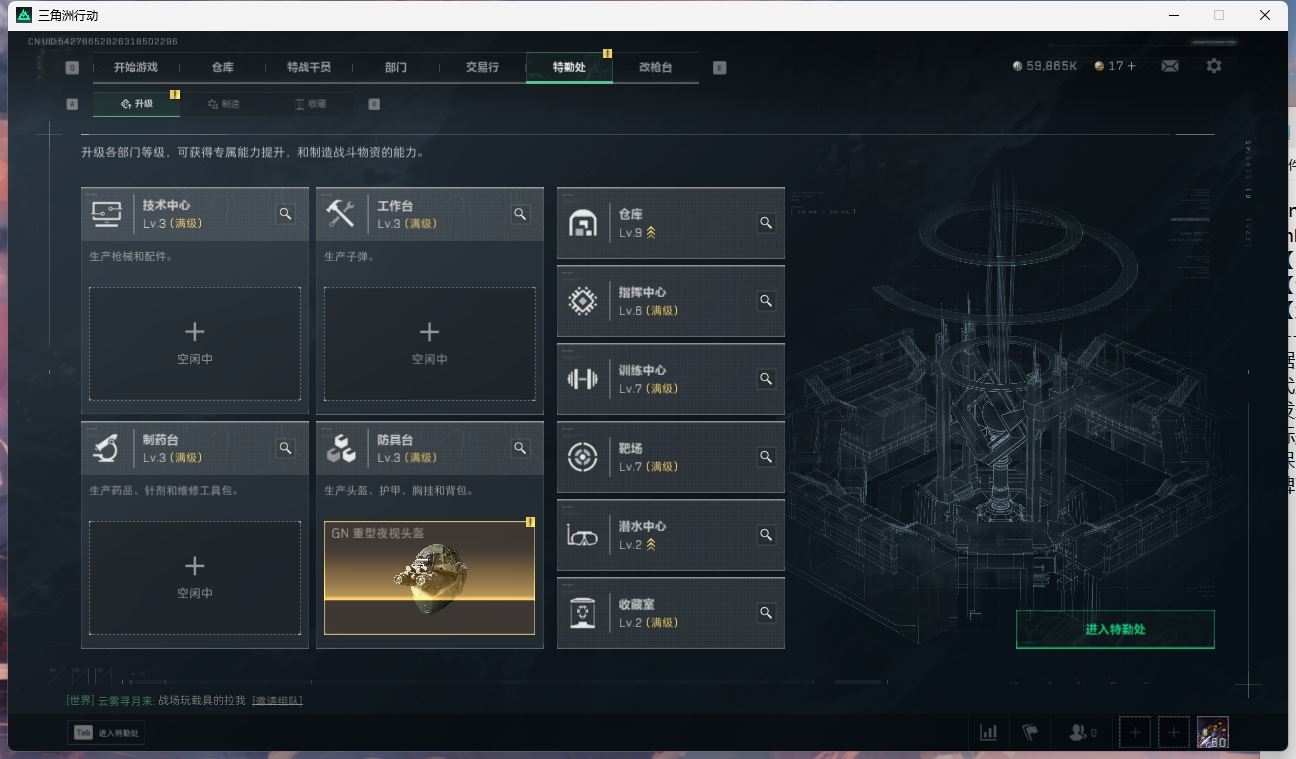Inspect 技术中心 with magnifier icon
This screenshot has width=1296, height=759.
[x=286, y=214]
